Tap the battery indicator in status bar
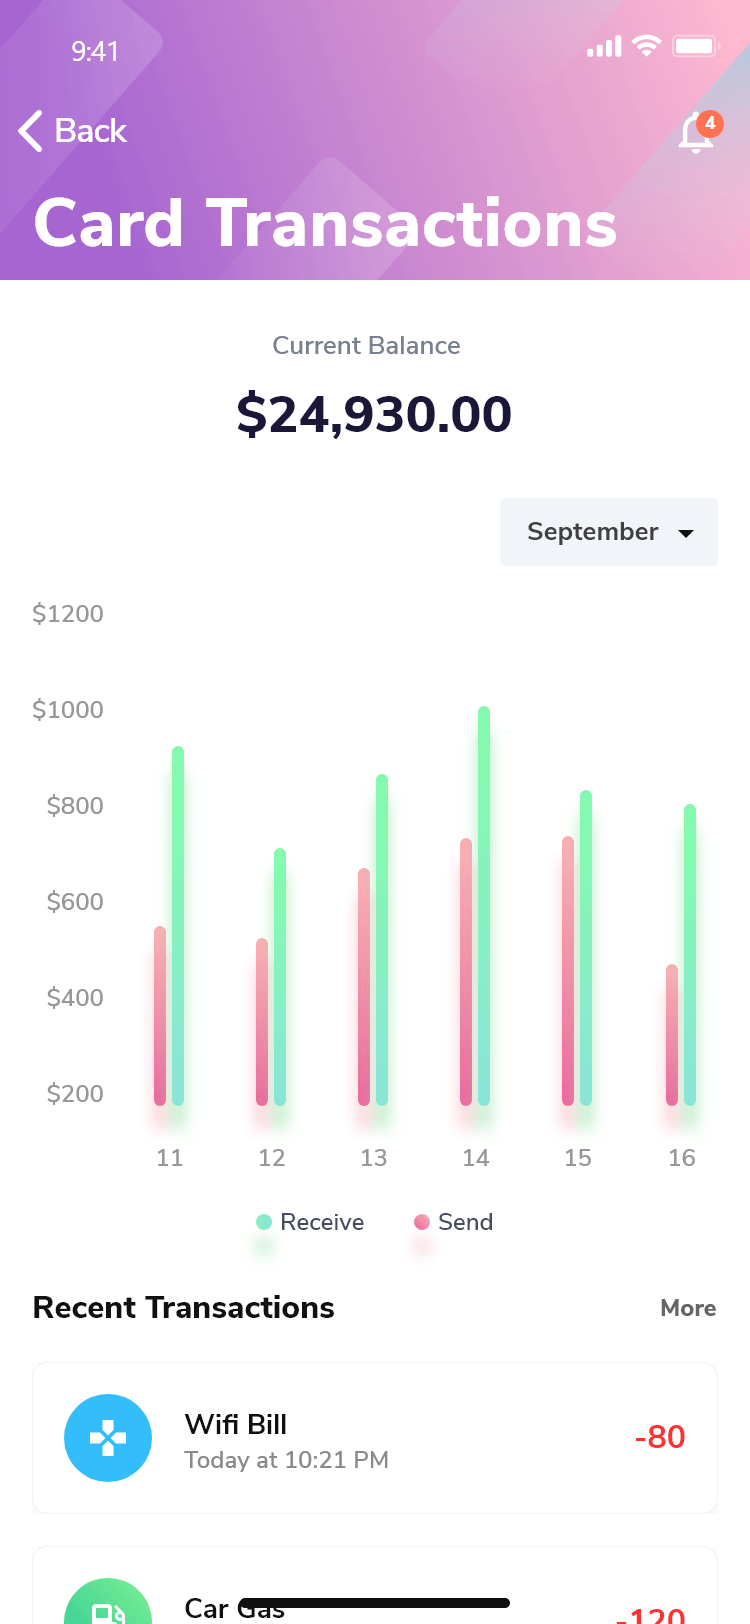This screenshot has height=1624, width=750. point(696,46)
